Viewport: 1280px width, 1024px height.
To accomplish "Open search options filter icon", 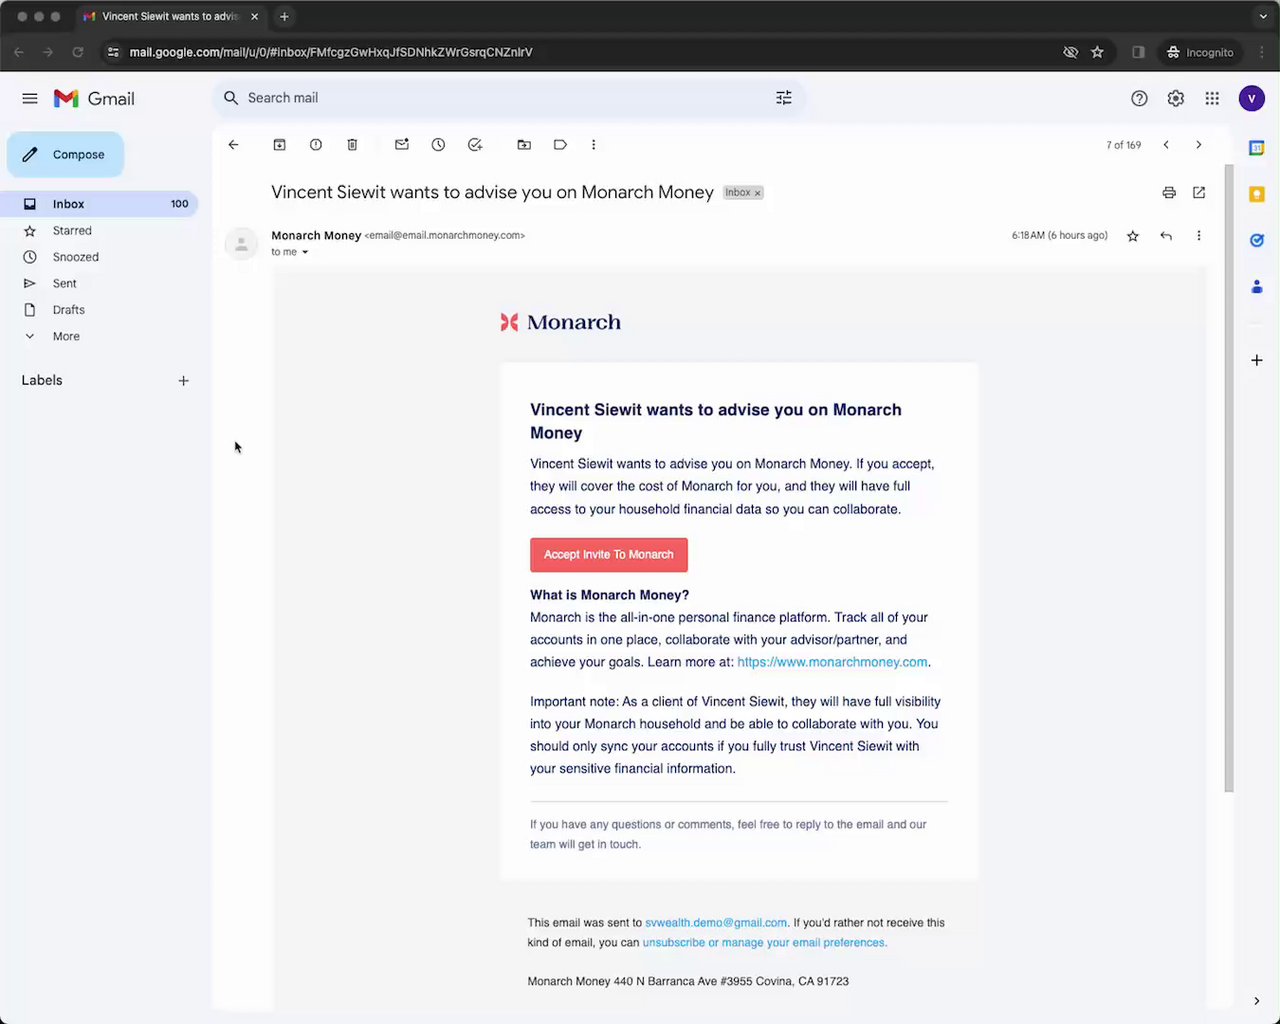I will click(x=784, y=98).
